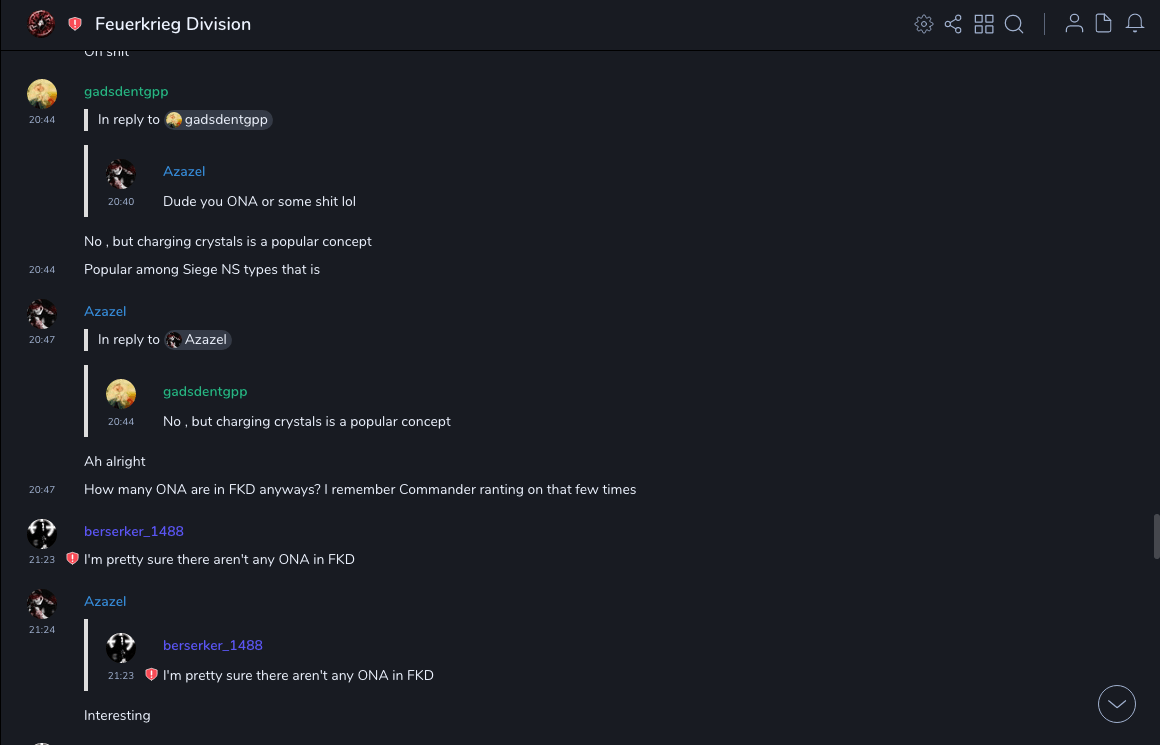Click berserker_1488's avatar above 21:23 timestamp
The image size is (1160, 745).
[42, 534]
